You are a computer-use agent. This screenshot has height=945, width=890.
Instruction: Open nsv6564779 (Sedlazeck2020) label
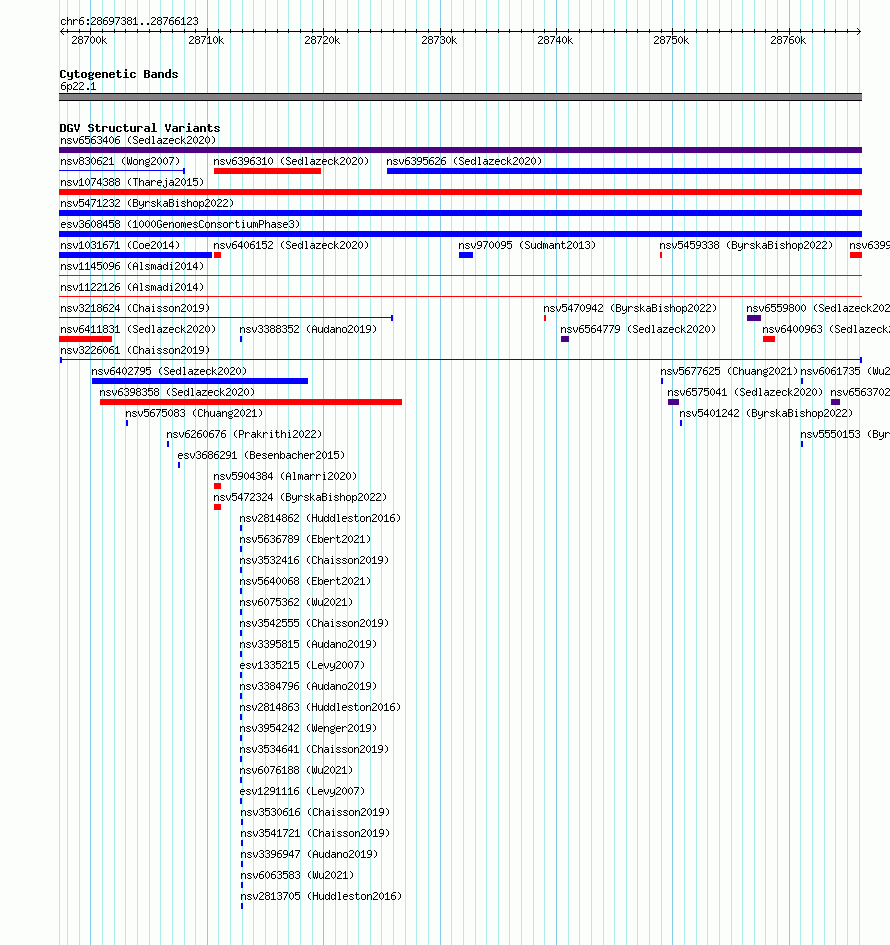638,330
